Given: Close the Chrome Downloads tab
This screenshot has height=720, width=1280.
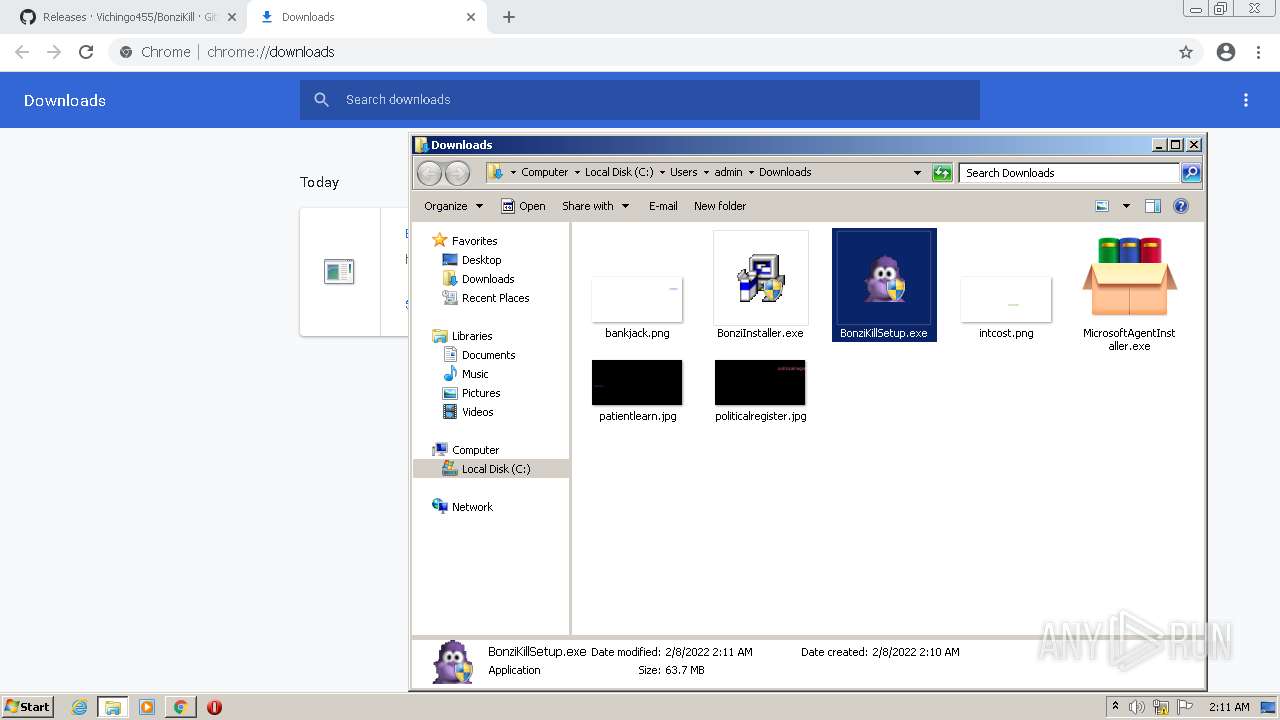Looking at the screenshot, I should tap(470, 17).
